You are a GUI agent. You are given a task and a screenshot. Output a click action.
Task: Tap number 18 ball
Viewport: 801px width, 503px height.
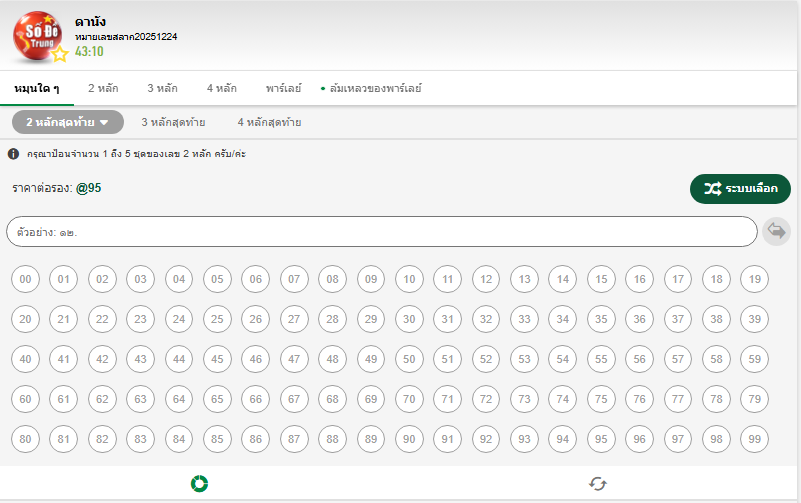[x=716, y=279]
